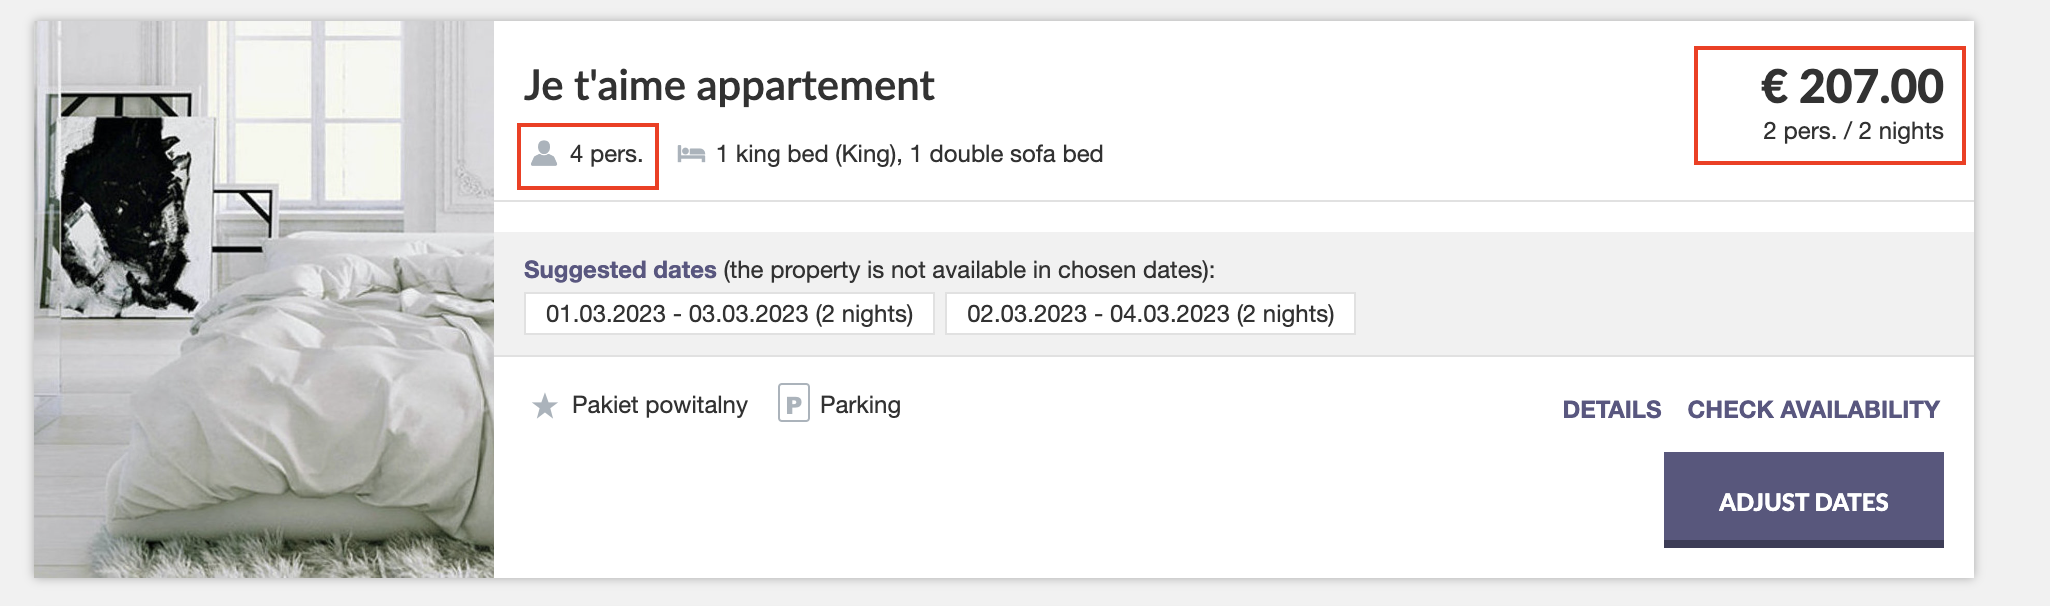Image resolution: width=2050 pixels, height=606 pixels.
Task: Select suggested dates 01.03.2023 - 03.03.2023
Action: (729, 314)
